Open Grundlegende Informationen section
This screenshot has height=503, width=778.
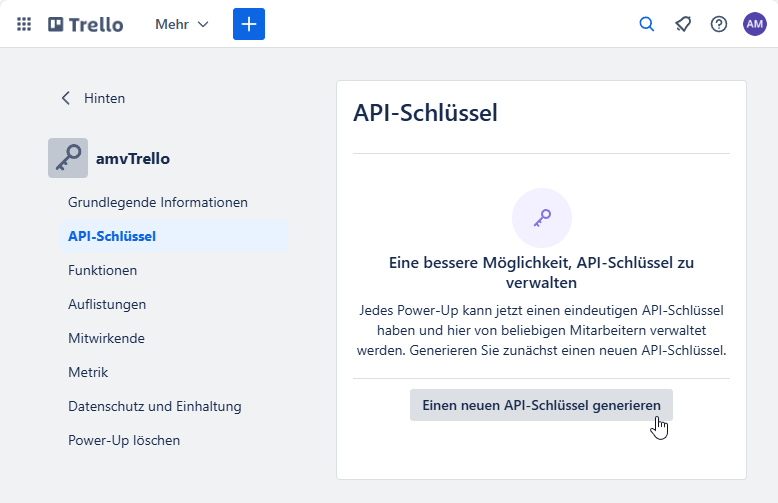(x=158, y=202)
